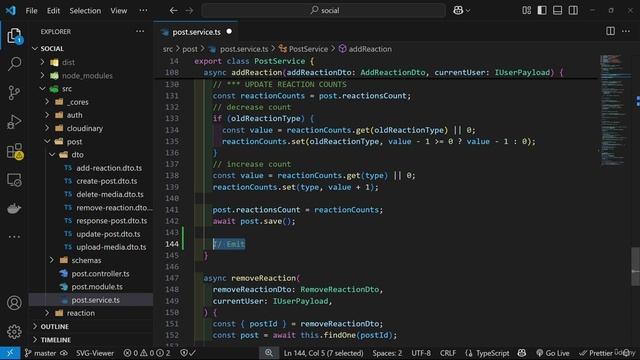
Task: Change indentation via Spaces: 2
Action: pos(387,353)
